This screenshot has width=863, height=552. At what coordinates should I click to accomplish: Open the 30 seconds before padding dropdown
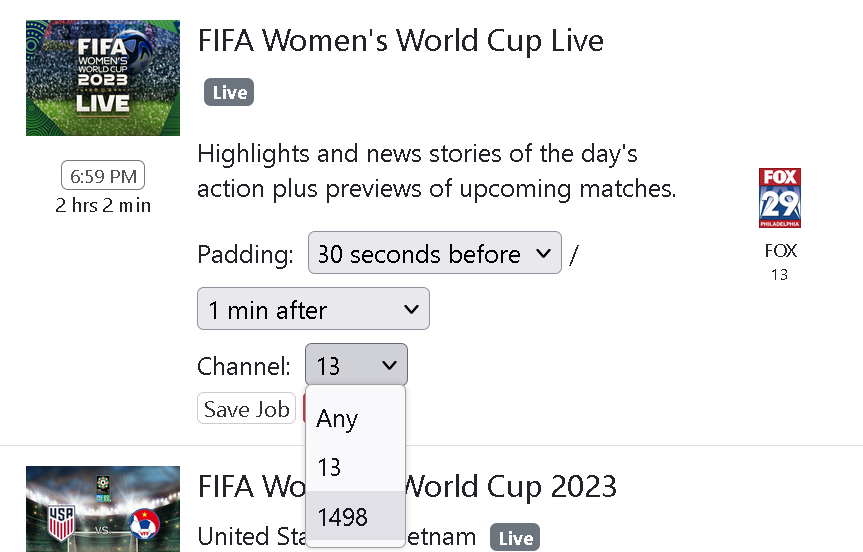pos(435,253)
